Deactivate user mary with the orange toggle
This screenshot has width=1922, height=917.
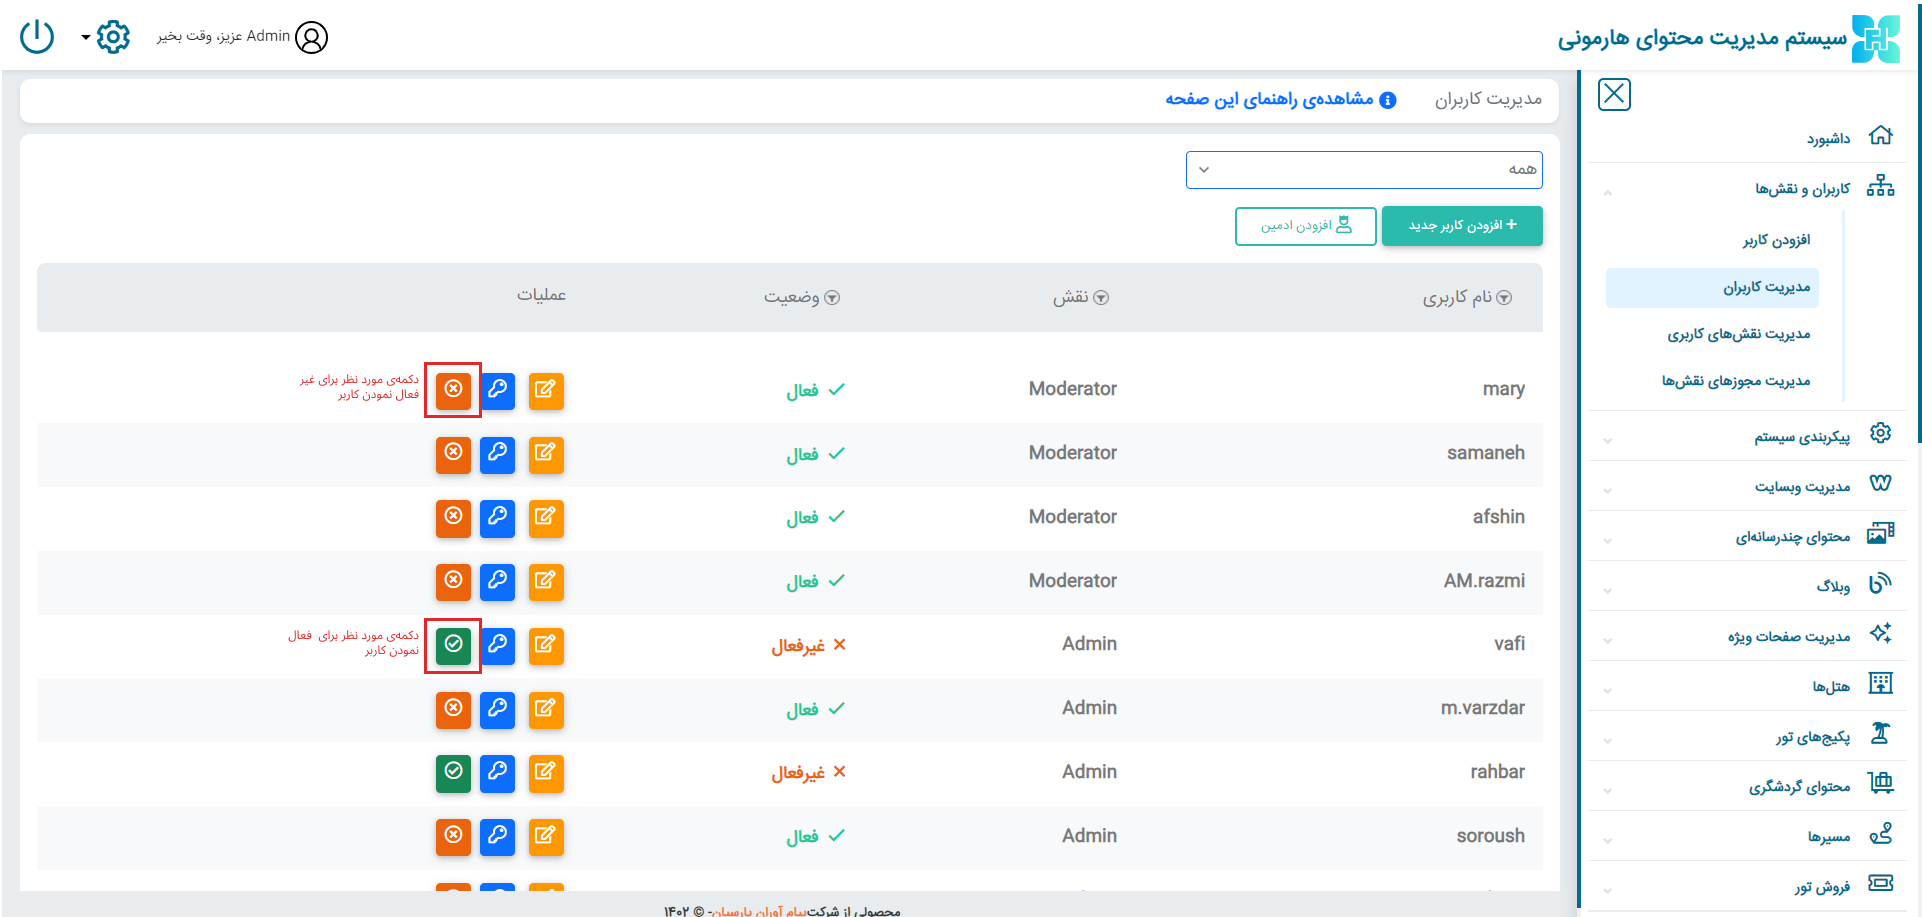point(453,390)
